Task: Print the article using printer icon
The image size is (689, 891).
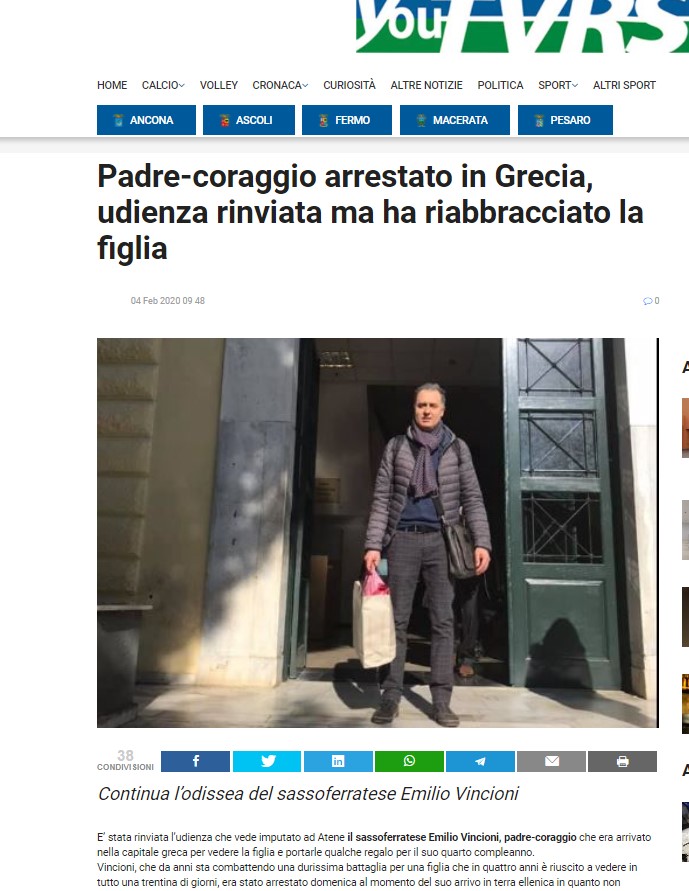Action: pyautogui.click(x=623, y=761)
